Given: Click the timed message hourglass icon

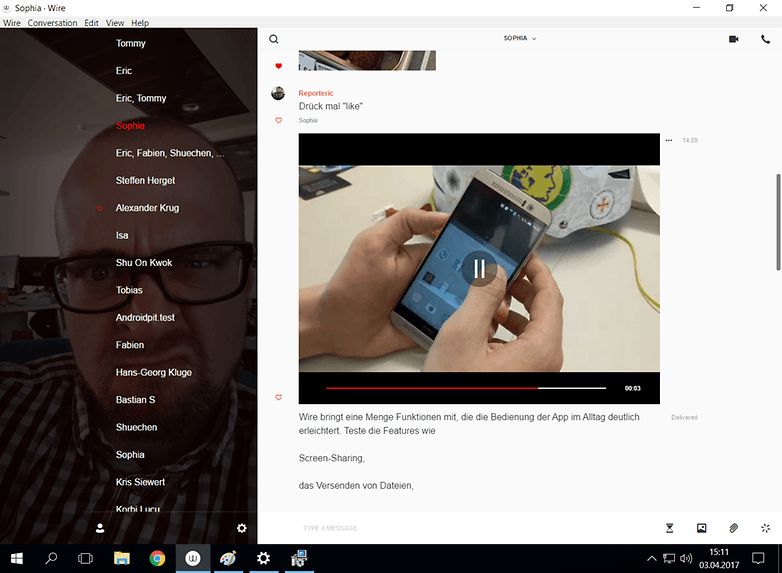Looking at the screenshot, I should pyautogui.click(x=669, y=528).
